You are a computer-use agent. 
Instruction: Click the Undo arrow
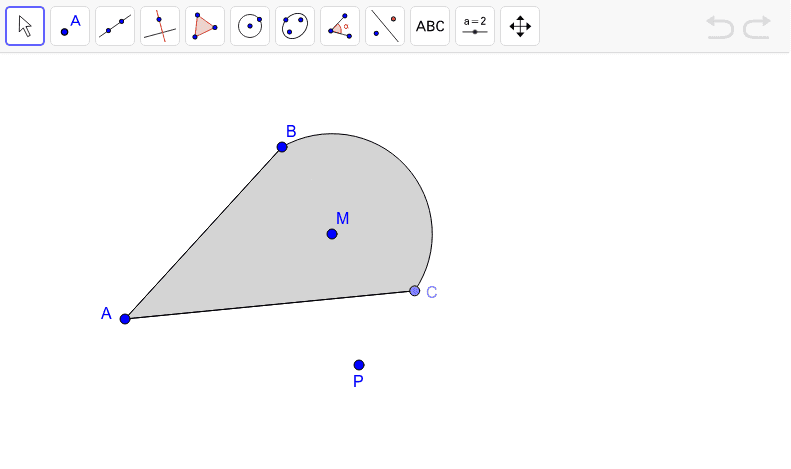pos(720,27)
